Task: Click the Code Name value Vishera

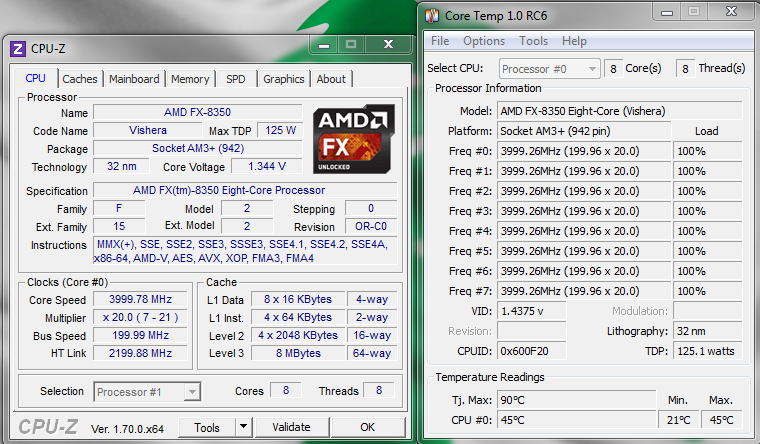Action: 147,130
